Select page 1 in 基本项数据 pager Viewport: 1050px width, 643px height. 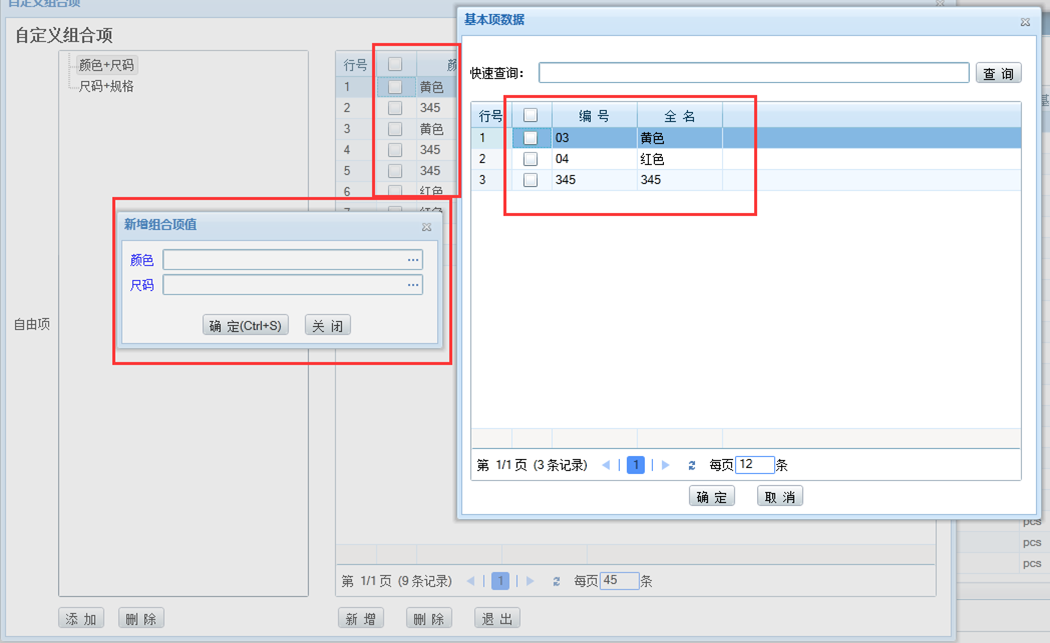[x=634, y=464]
